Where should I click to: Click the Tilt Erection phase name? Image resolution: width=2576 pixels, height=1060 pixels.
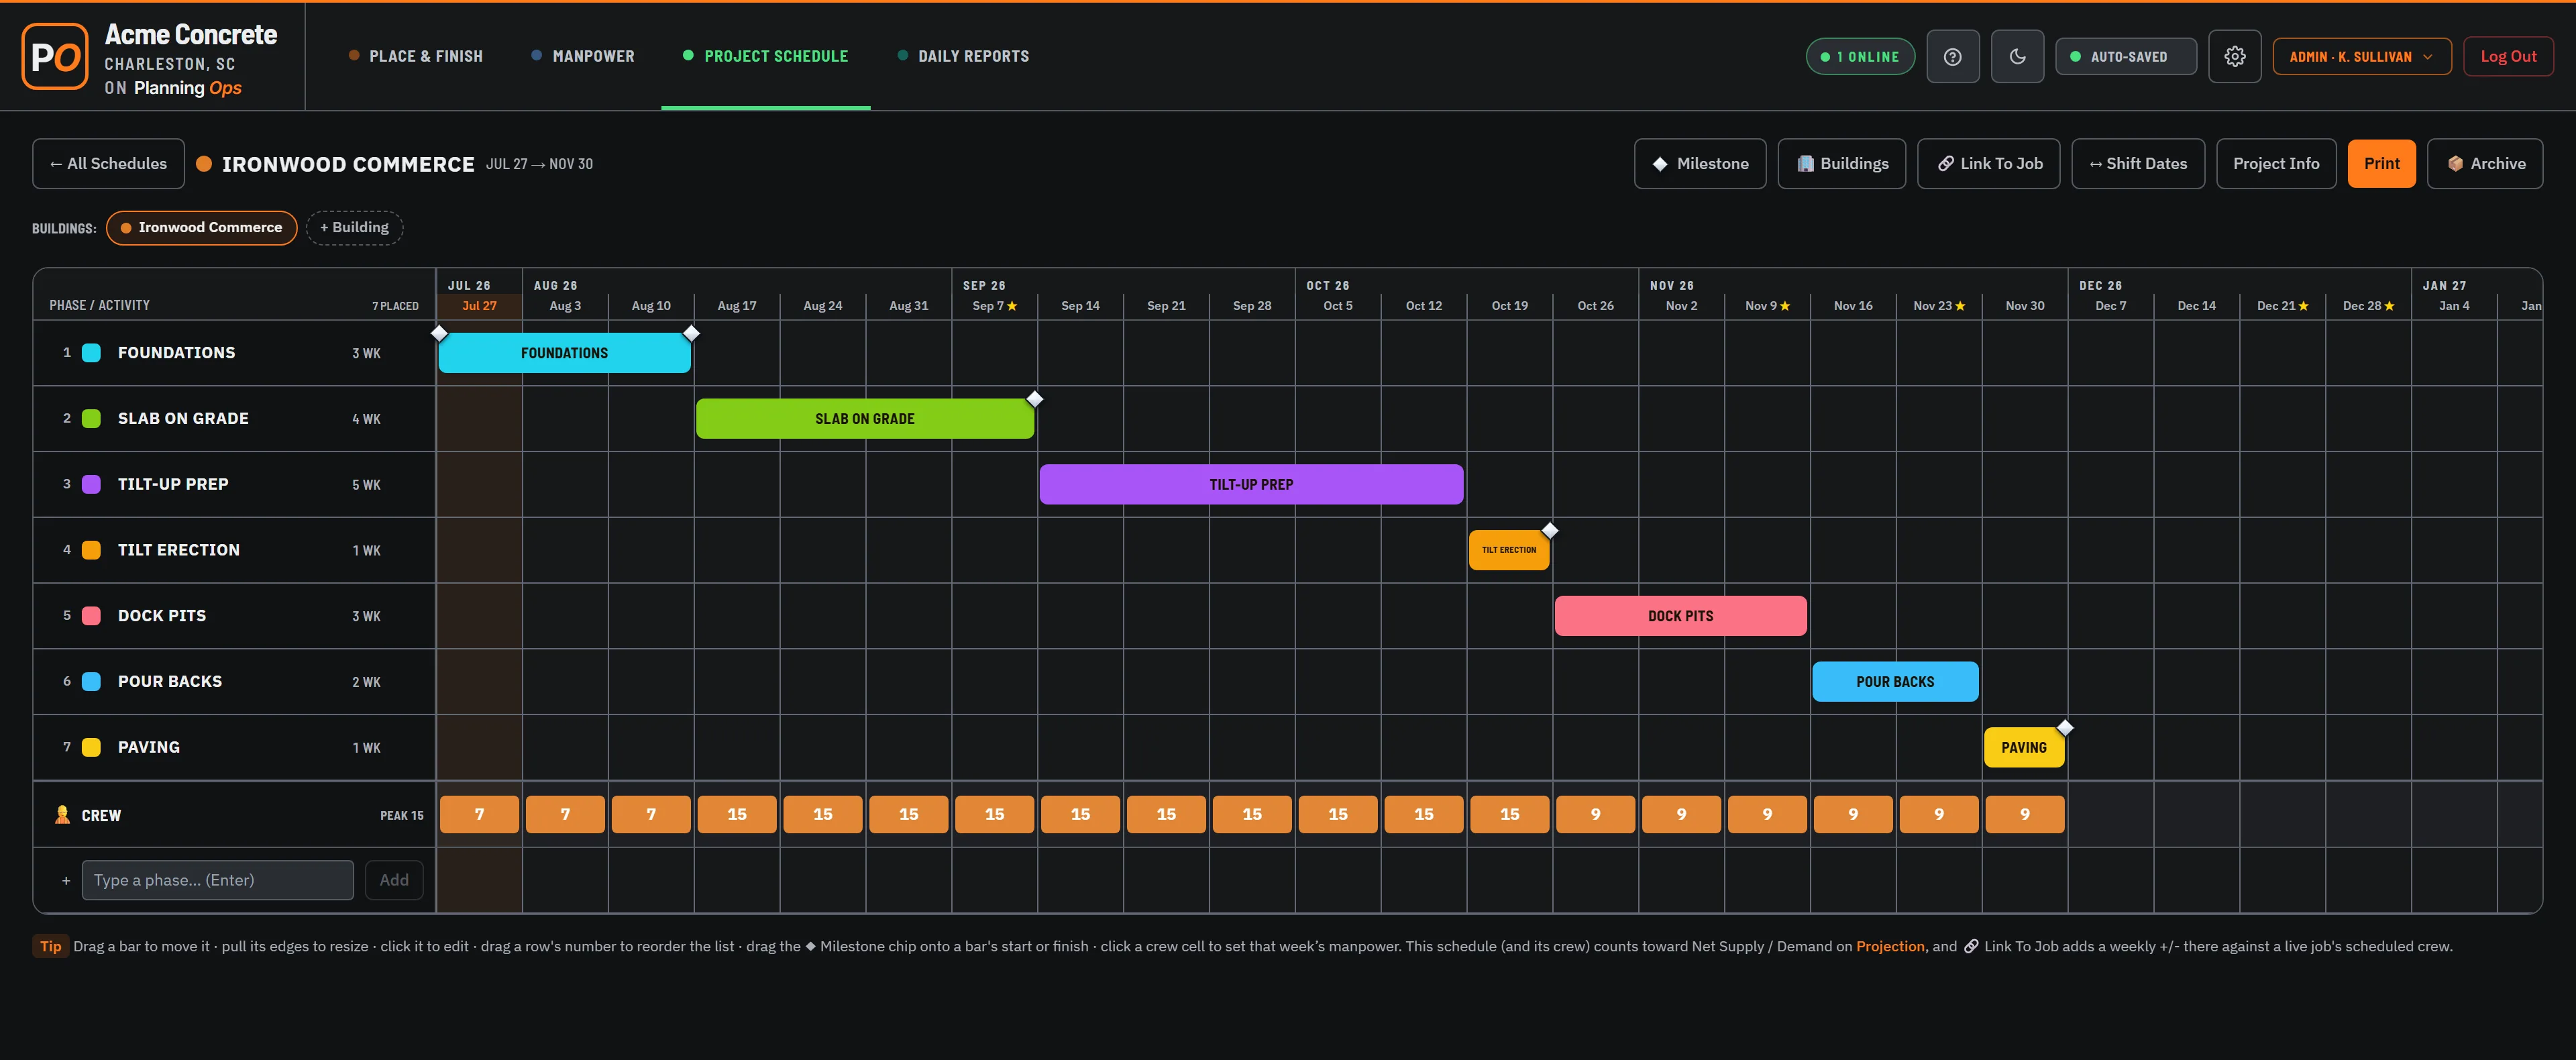click(x=179, y=550)
